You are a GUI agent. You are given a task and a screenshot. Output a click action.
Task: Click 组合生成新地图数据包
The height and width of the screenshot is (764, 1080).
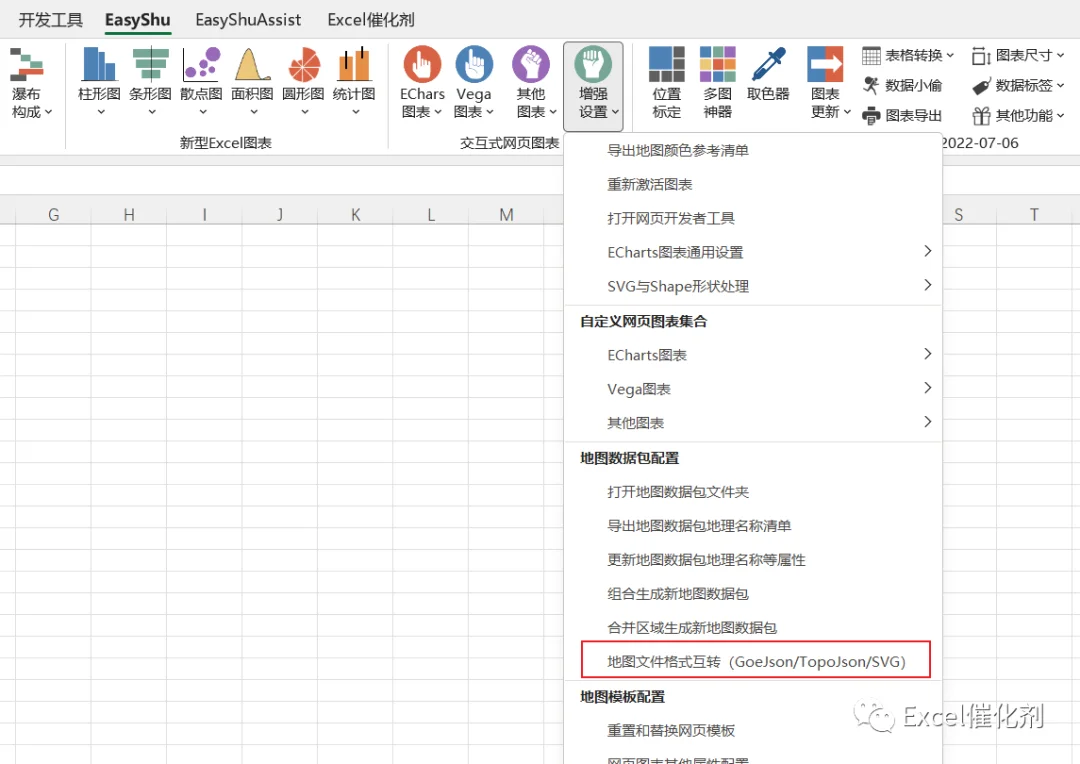[x=753, y=593]
